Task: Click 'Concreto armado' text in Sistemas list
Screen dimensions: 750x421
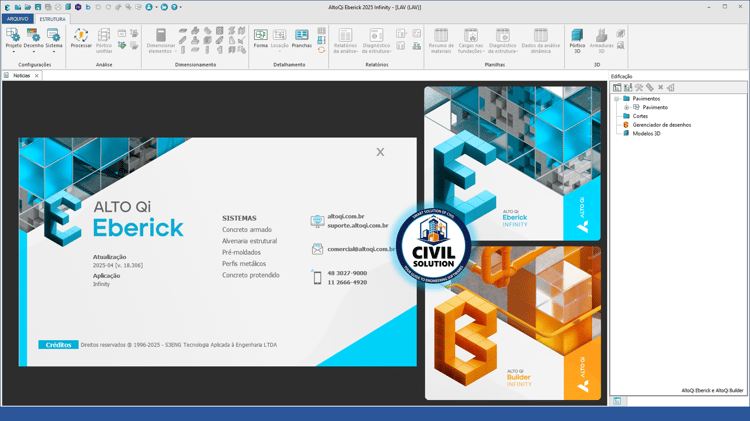Action: pos(247,230)
